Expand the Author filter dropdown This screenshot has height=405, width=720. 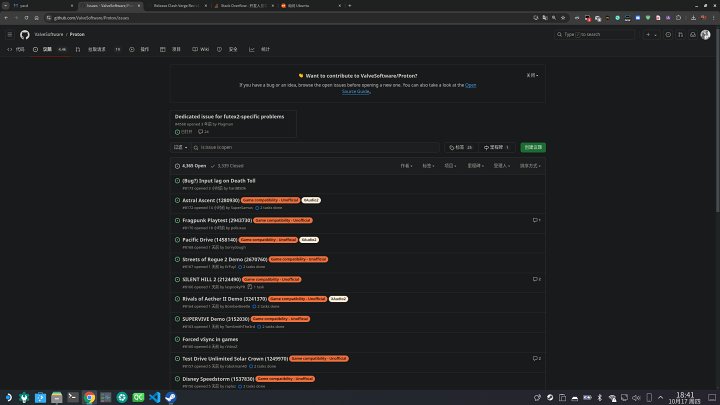(x=406, y=165)
